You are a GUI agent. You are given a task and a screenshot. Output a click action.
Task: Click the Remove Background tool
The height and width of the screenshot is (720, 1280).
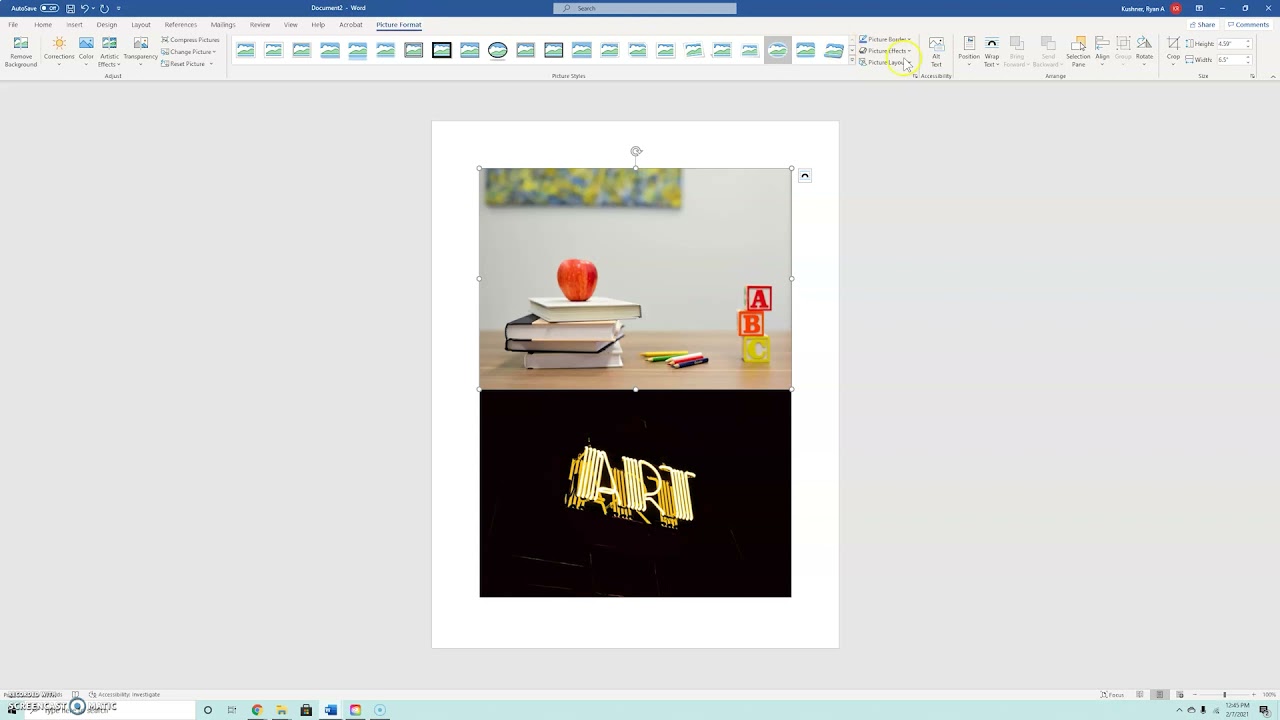coord(20,53)
